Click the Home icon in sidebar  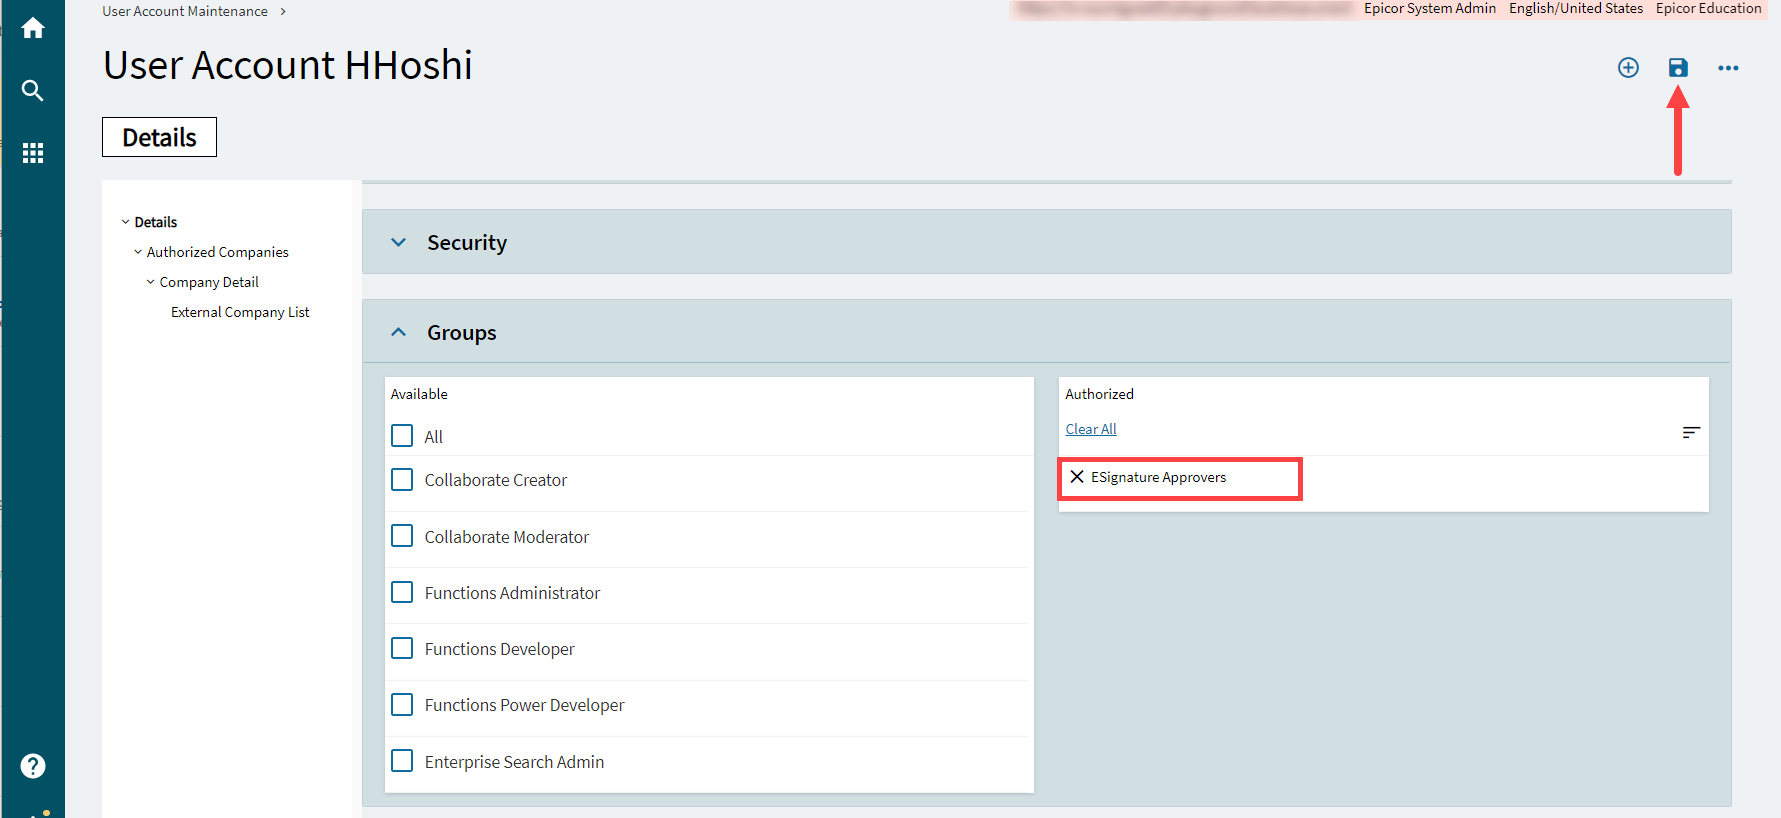pyautogui.click(x=33, y=28)
